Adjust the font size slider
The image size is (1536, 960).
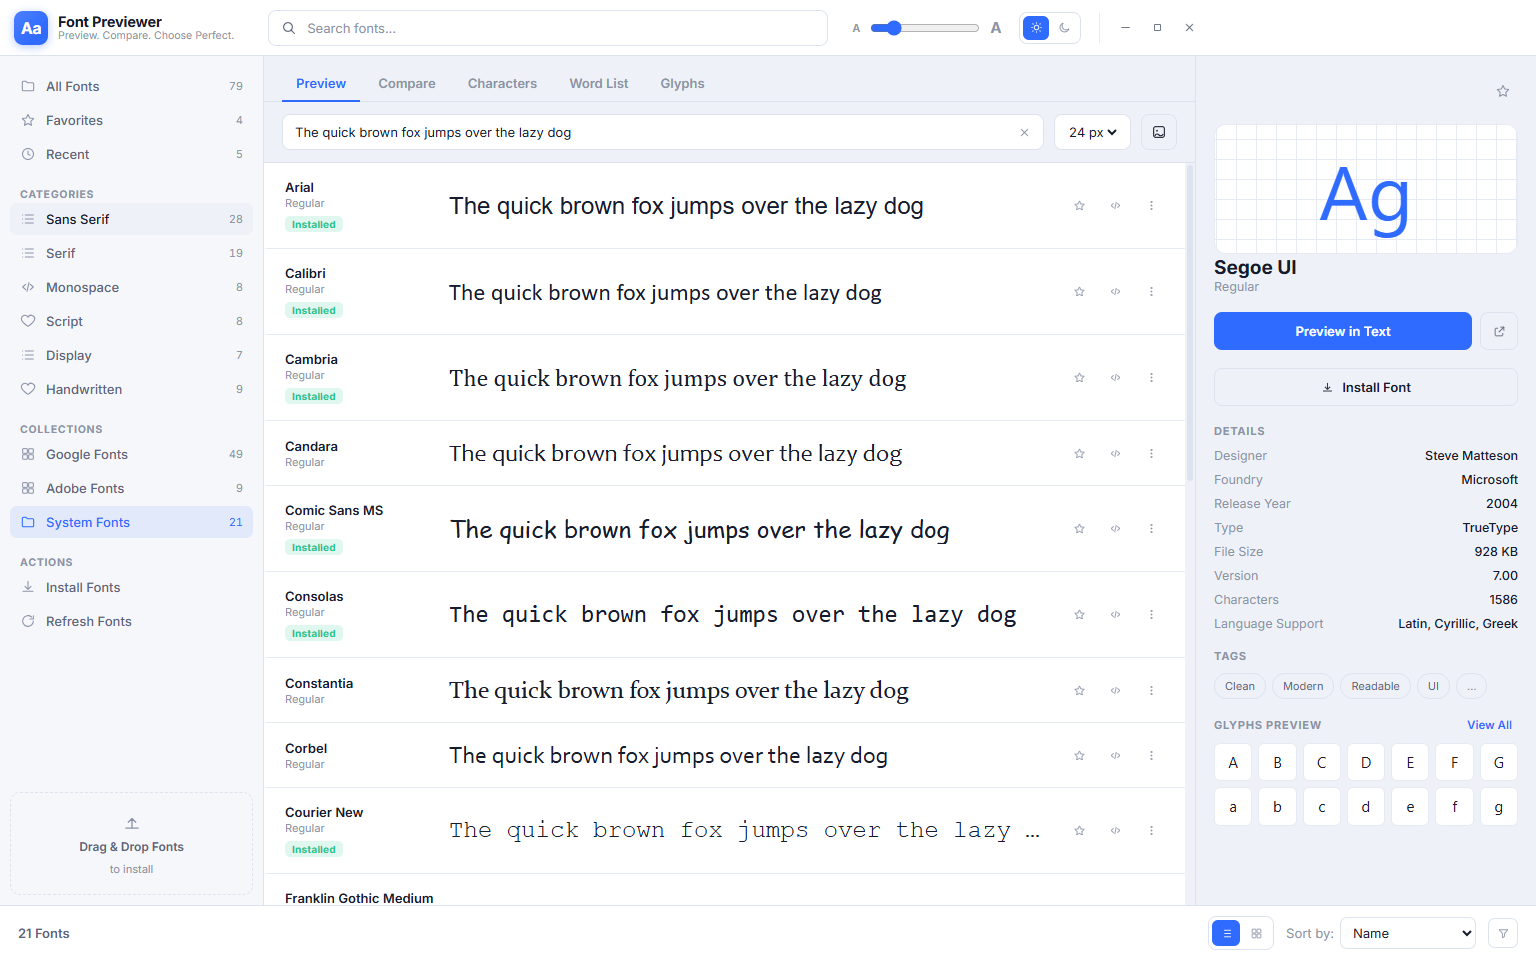pyautogui.click(x=924, y=28)
